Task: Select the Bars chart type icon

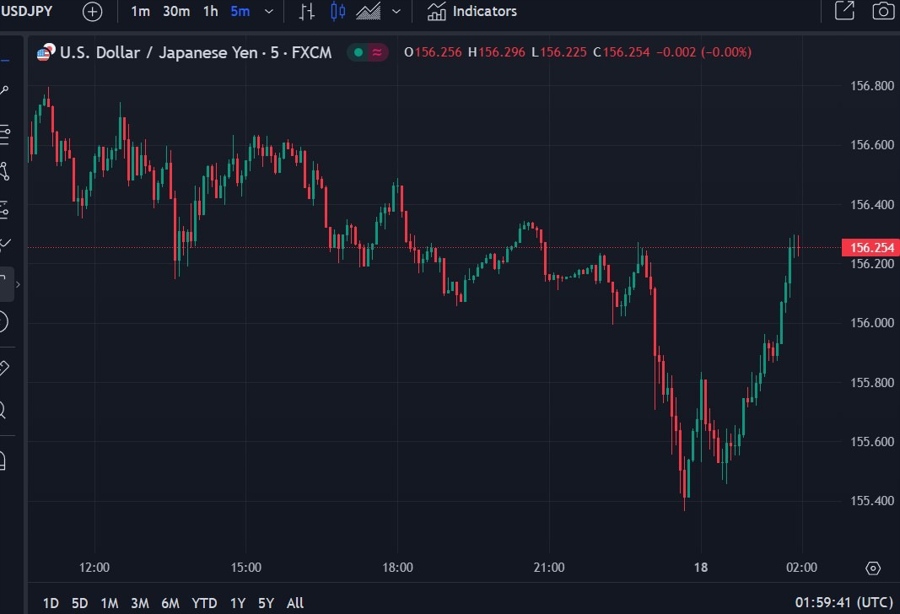Action: pyautogui.click(x=306, y=12)
